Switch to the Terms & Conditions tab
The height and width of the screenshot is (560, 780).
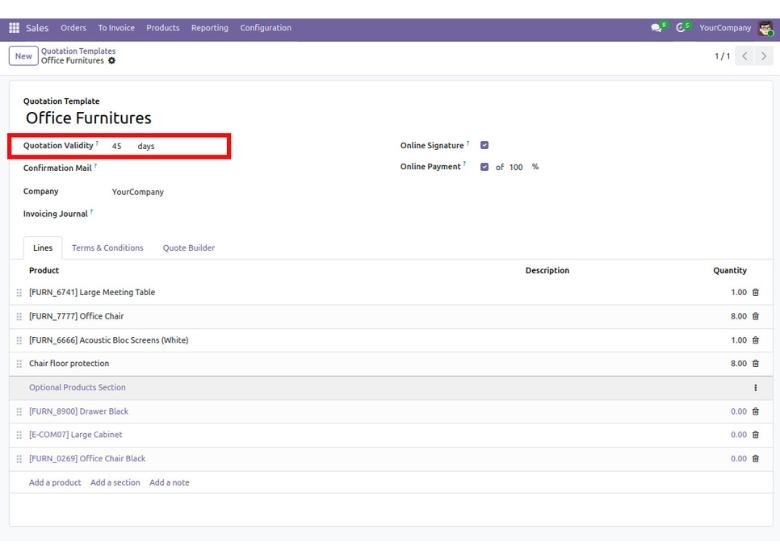tap(107, 248)
